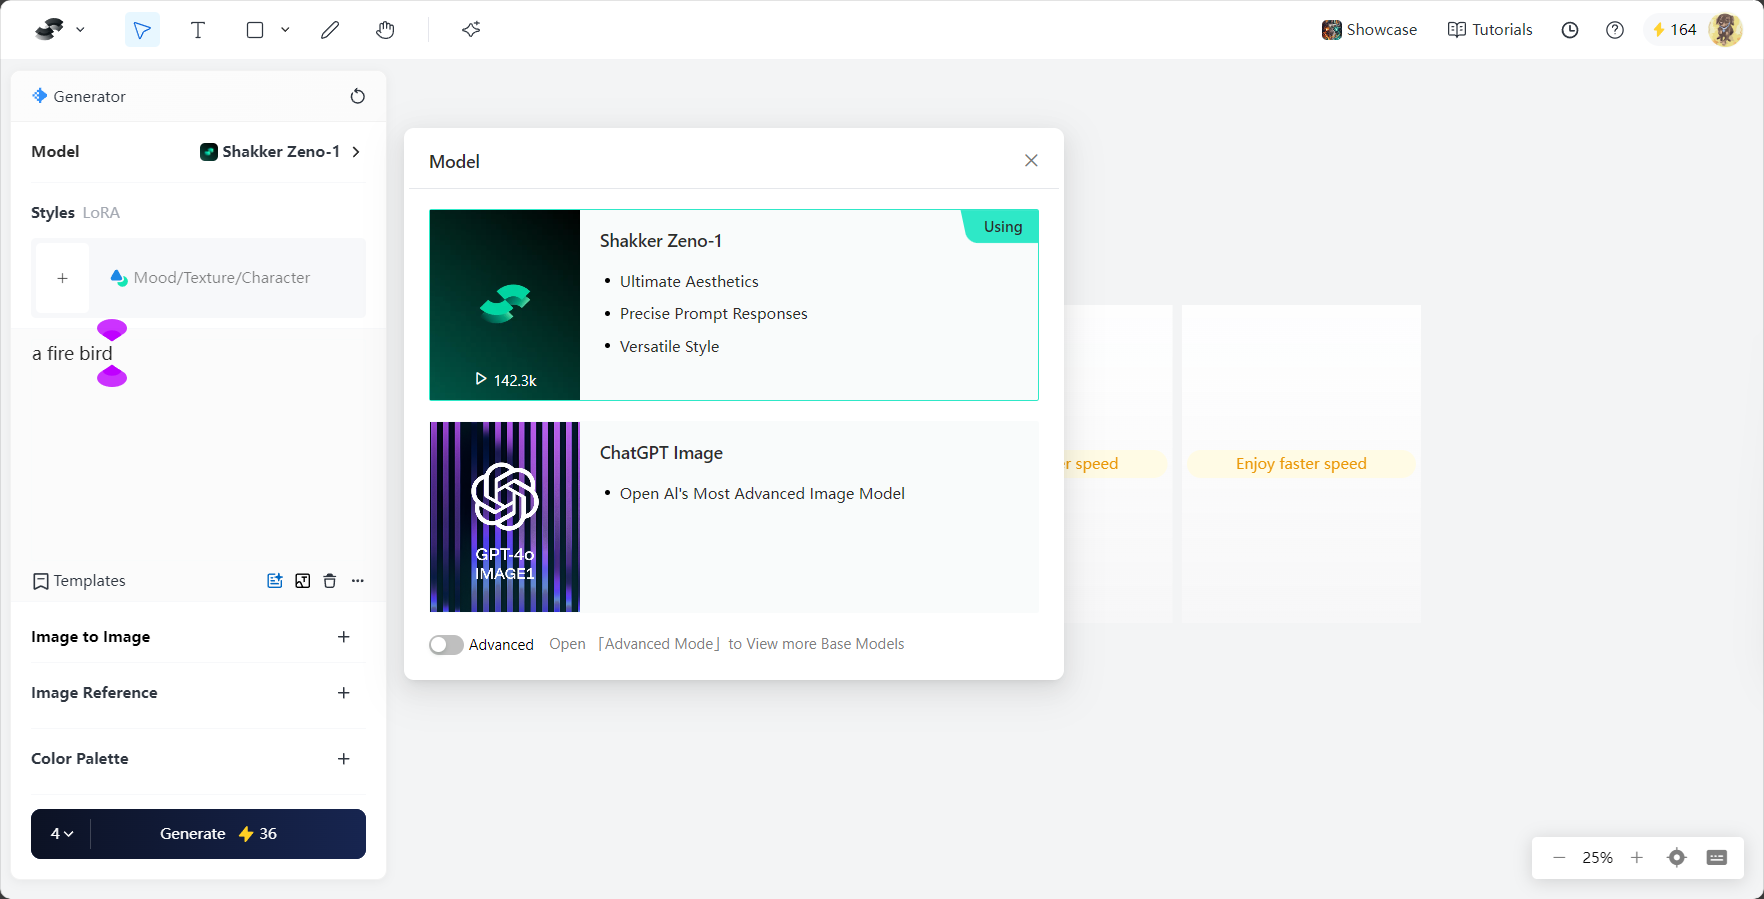
Task: Open the image count 4 dropdown
Action: [62, 834]
